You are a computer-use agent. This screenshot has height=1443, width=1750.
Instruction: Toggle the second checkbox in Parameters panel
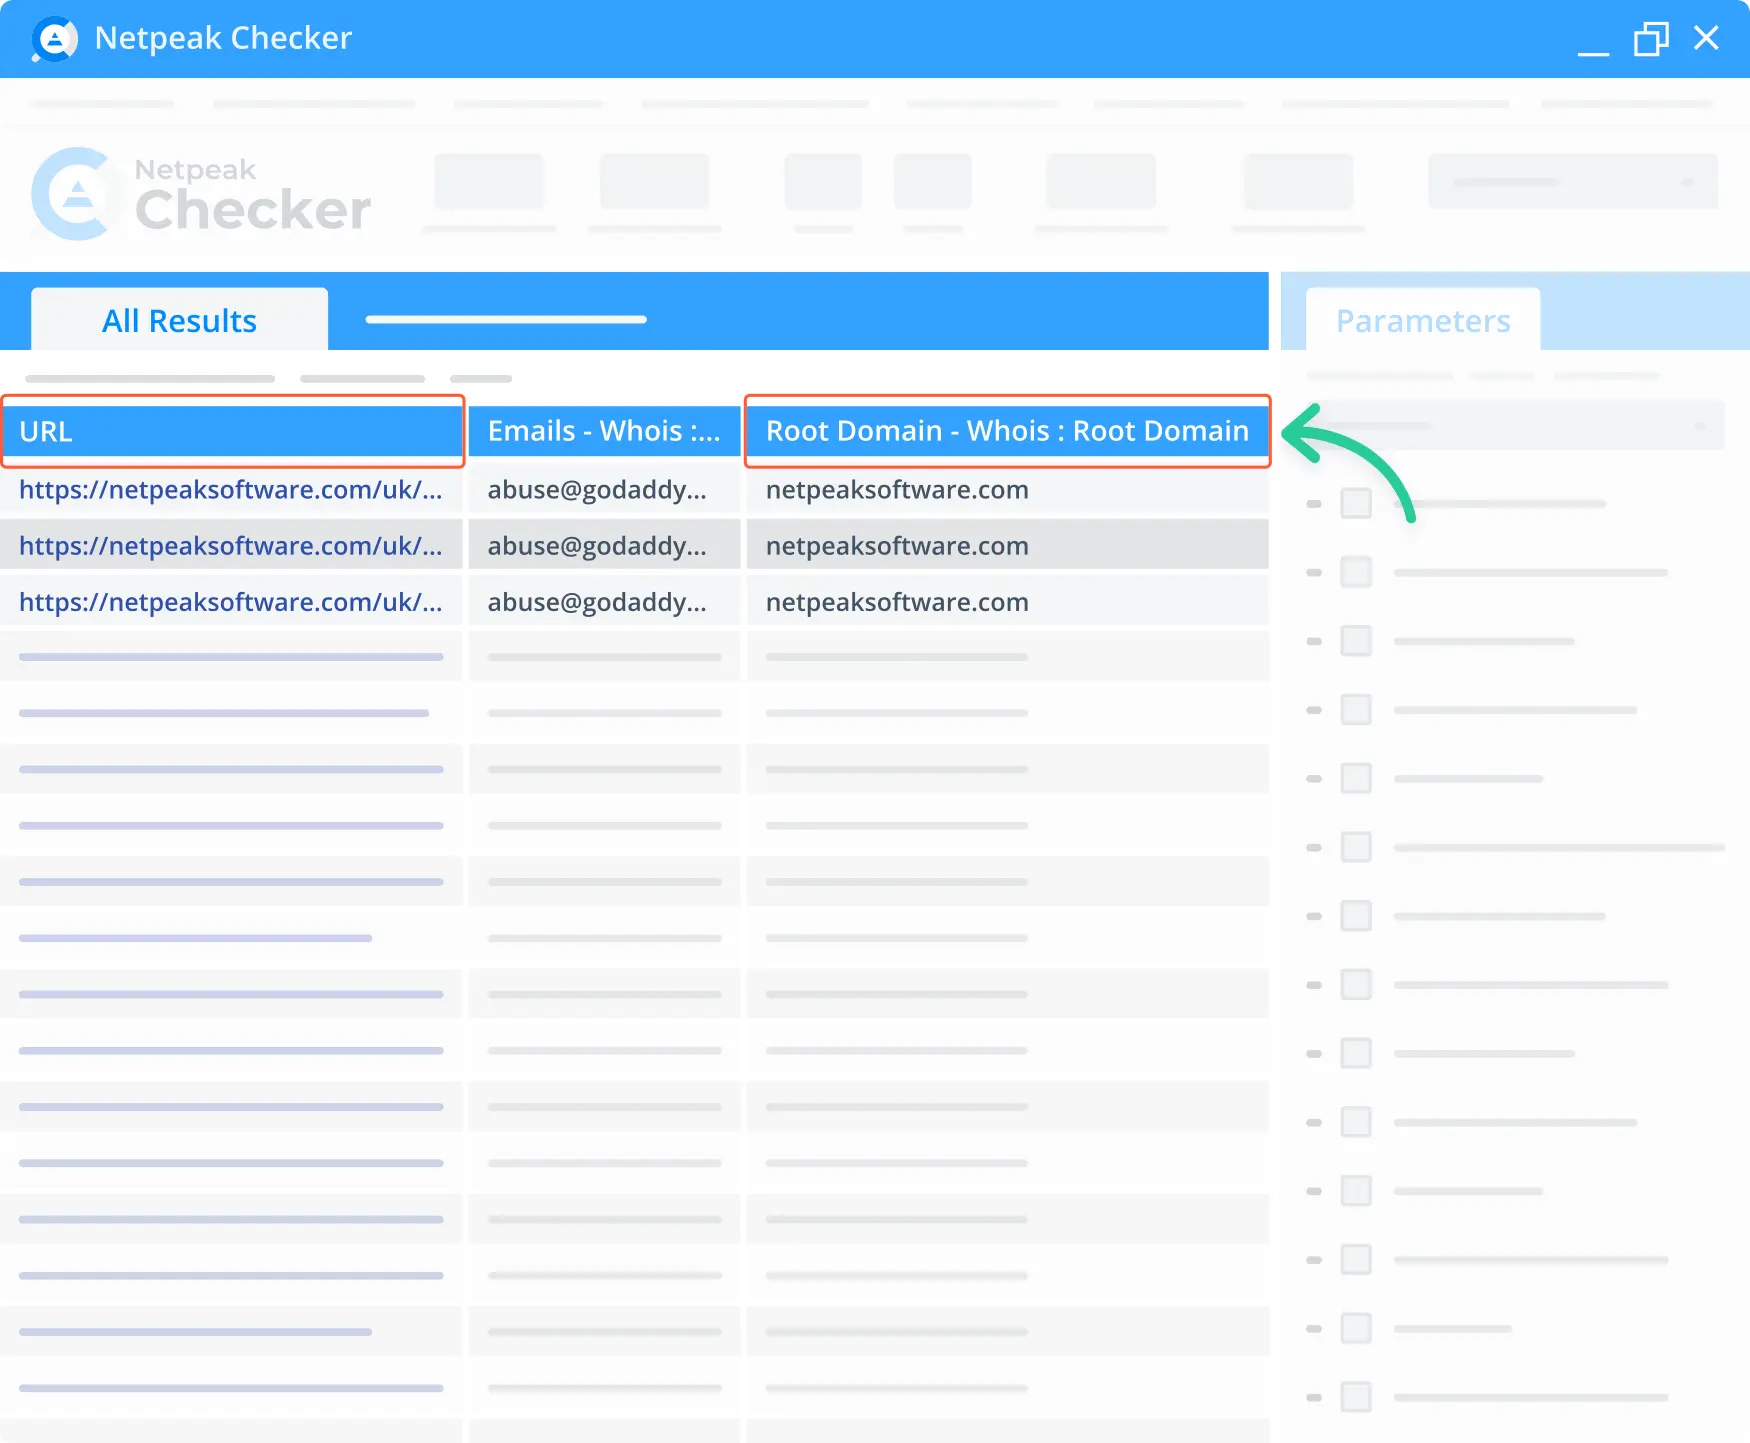click(x=1356, y=572)
